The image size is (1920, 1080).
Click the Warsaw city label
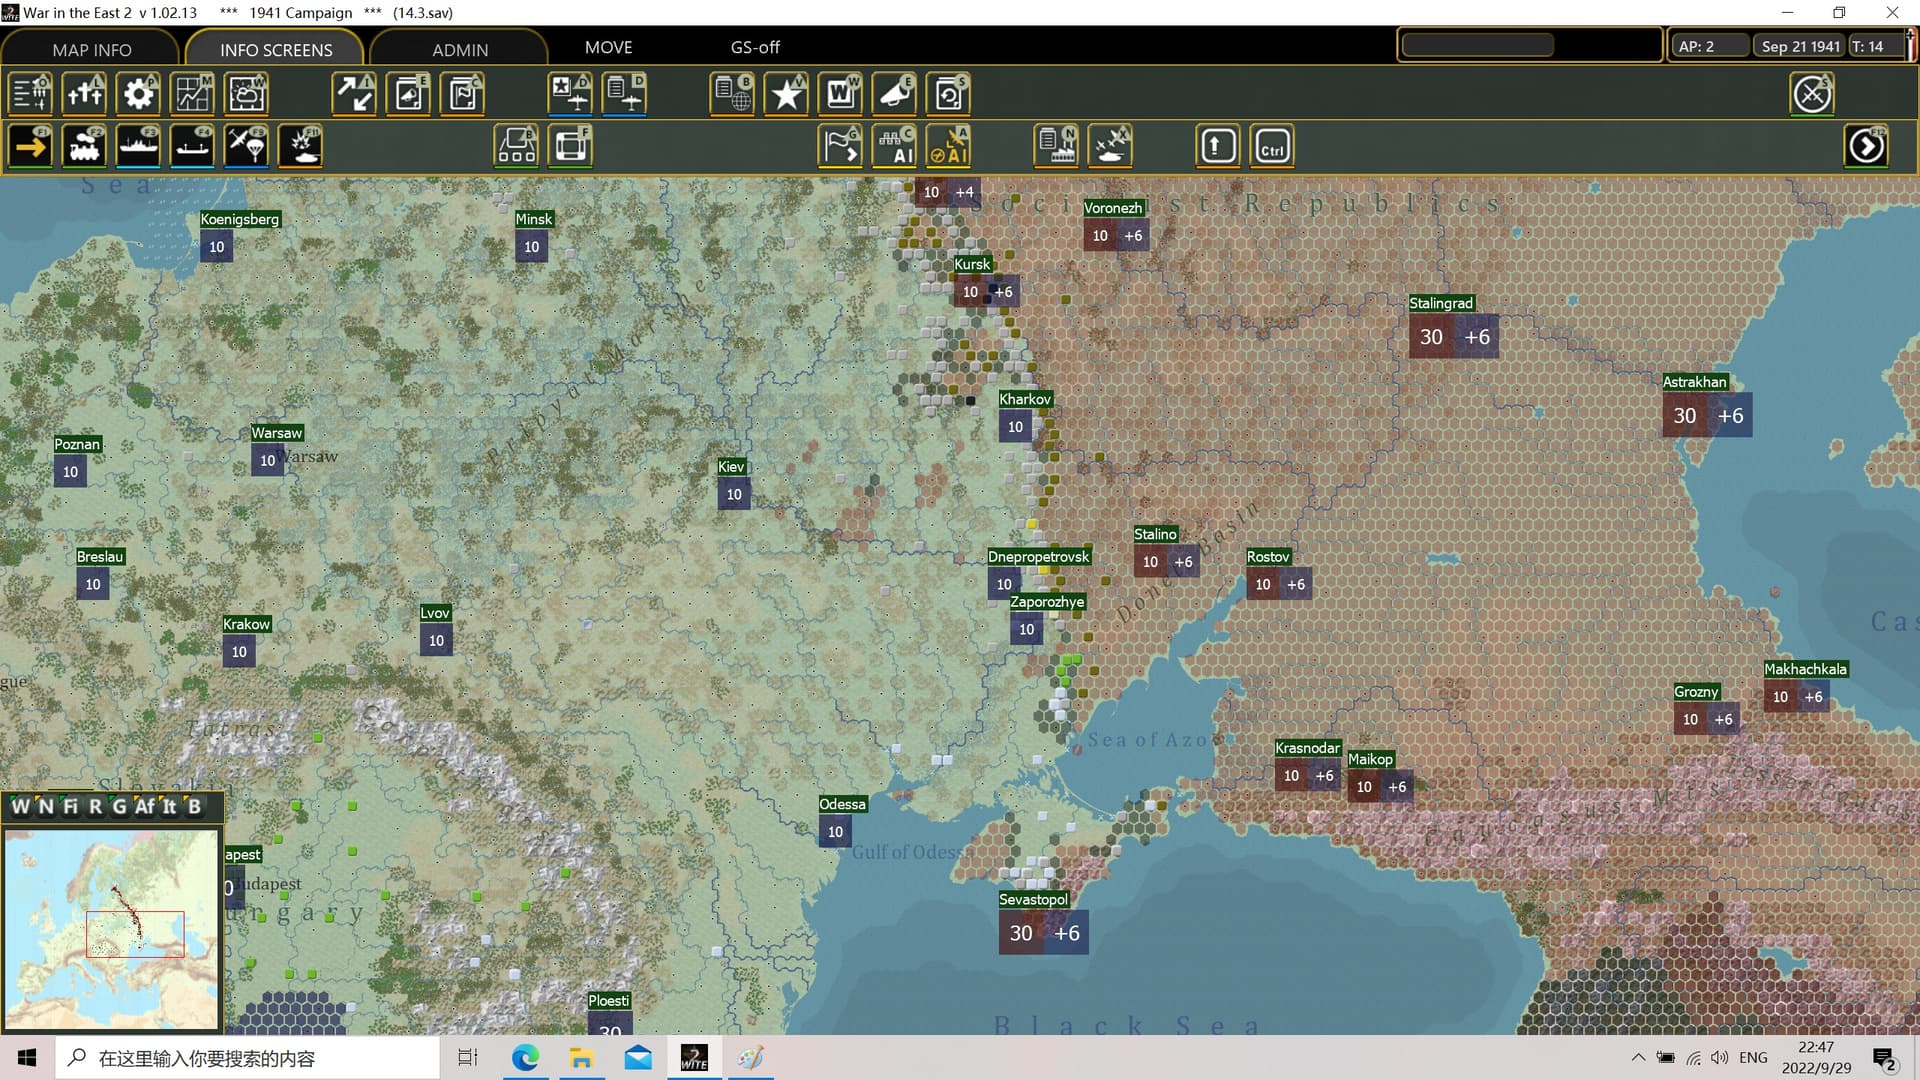276,432
